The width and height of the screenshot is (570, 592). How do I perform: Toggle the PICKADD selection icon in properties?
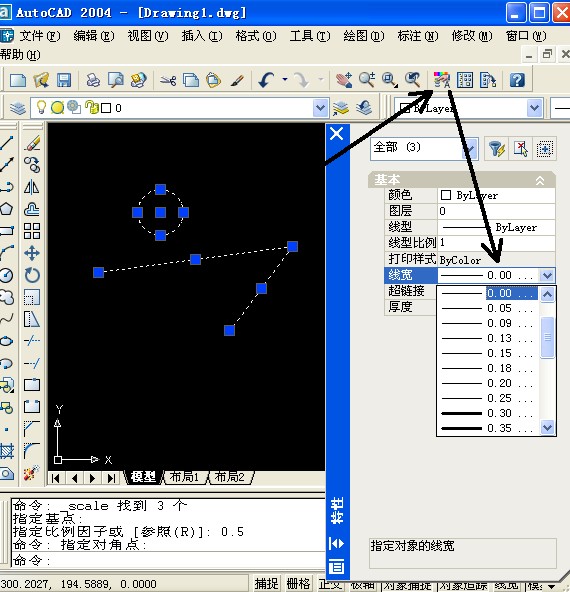[x=544, y=149]
